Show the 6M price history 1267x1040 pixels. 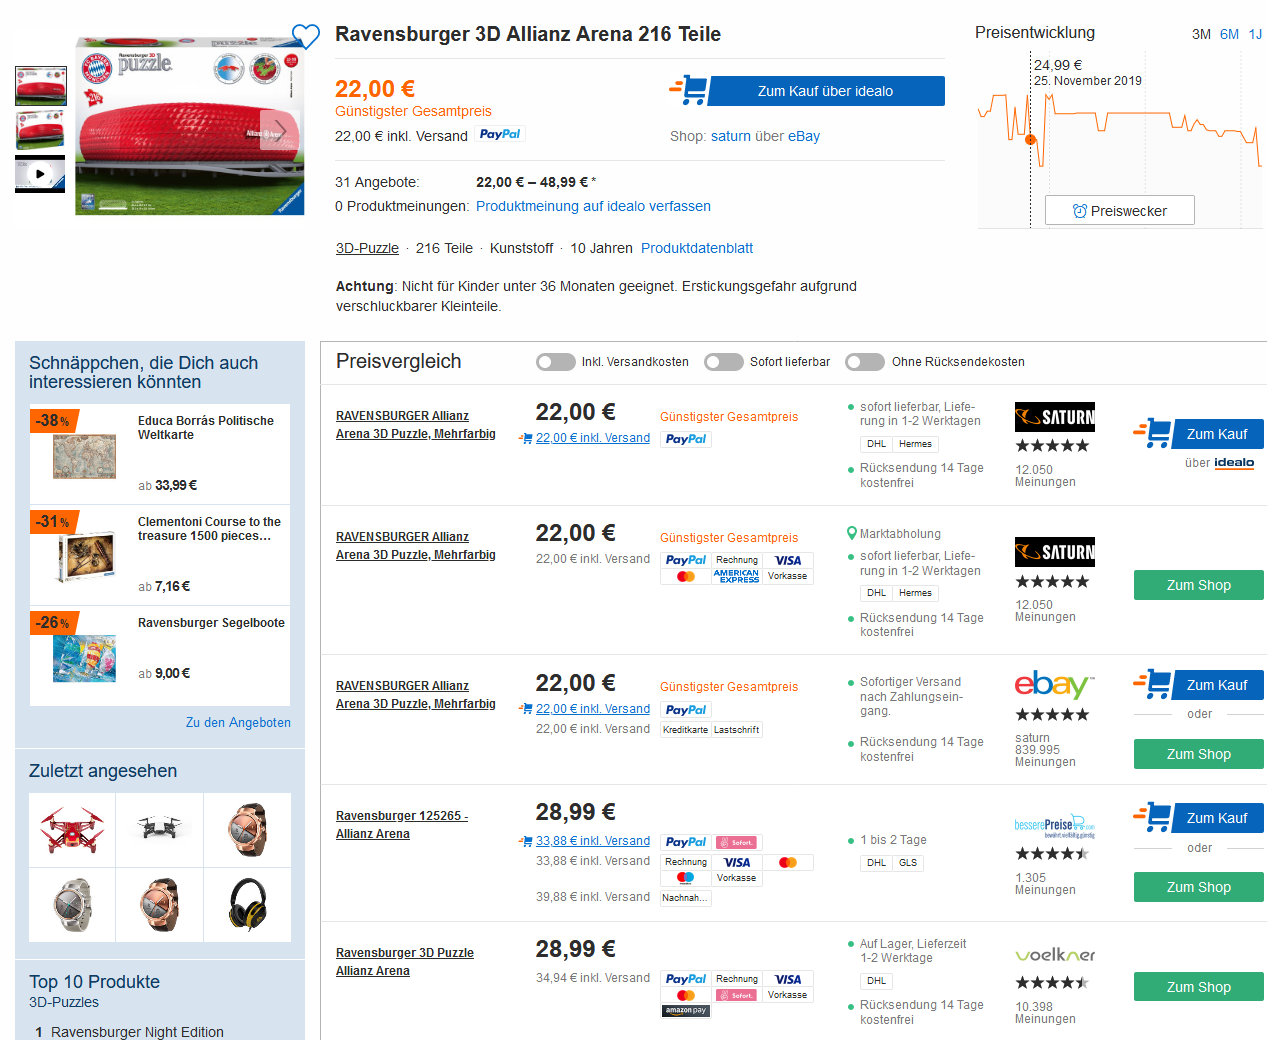[1229, 34]
